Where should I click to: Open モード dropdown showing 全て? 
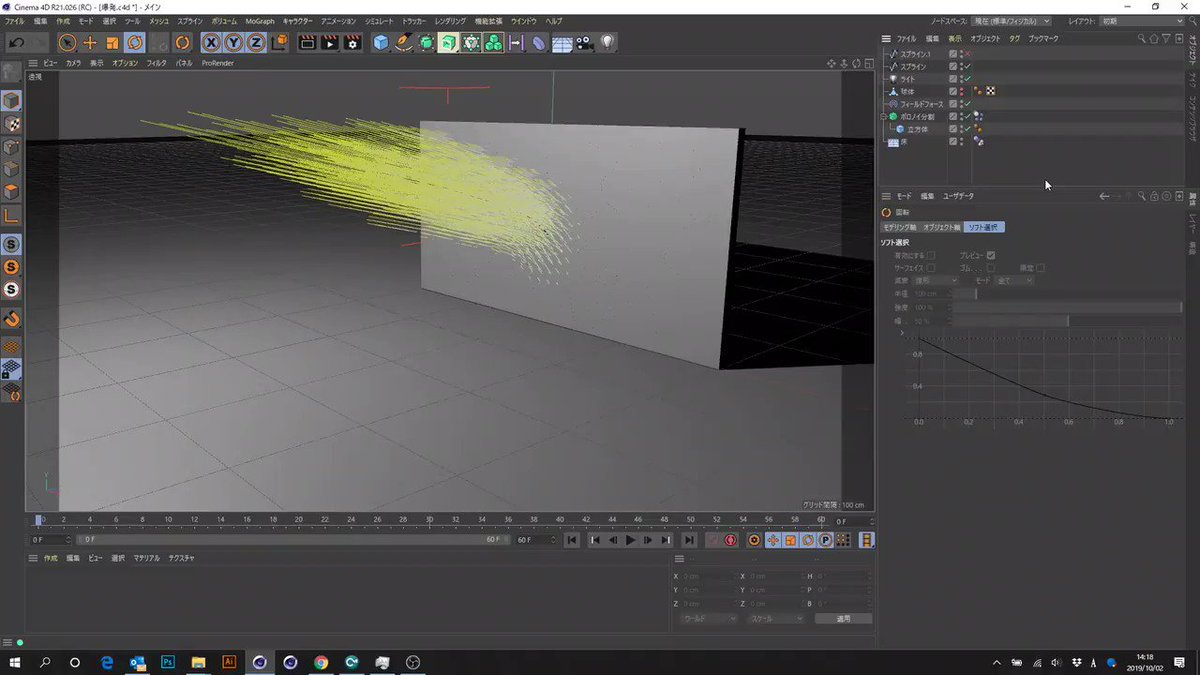coord(1013,281)
